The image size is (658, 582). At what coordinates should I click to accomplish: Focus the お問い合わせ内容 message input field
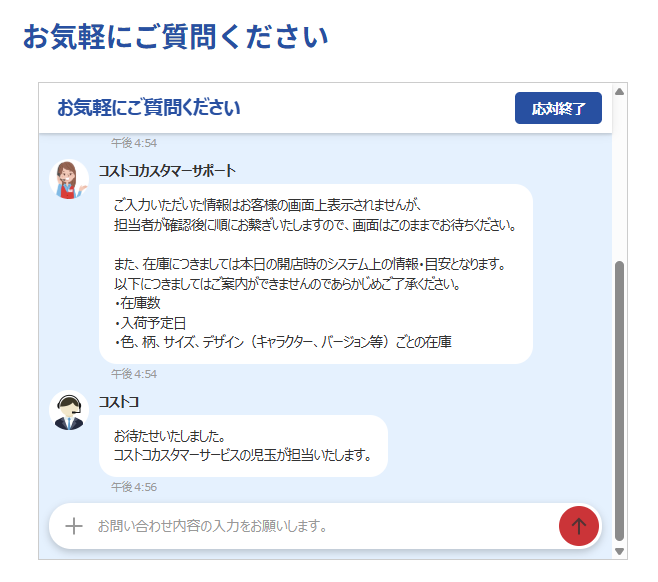click(323, 526)
